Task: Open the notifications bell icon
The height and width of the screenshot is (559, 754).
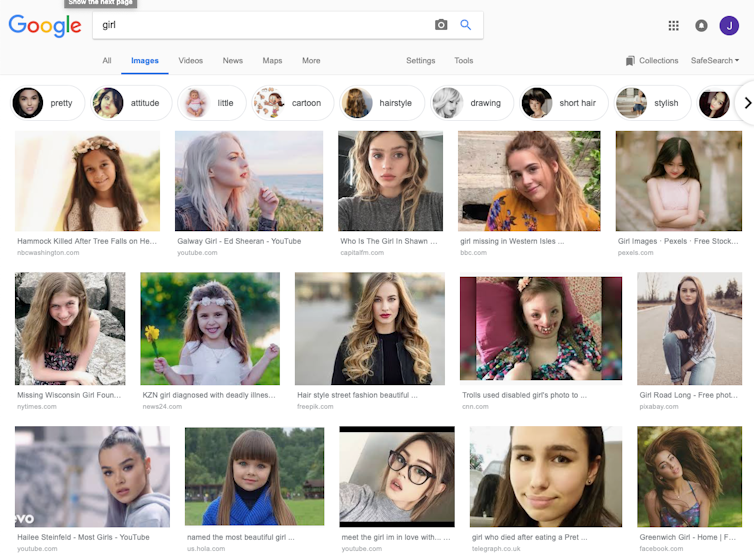Action: pos(701,26)
